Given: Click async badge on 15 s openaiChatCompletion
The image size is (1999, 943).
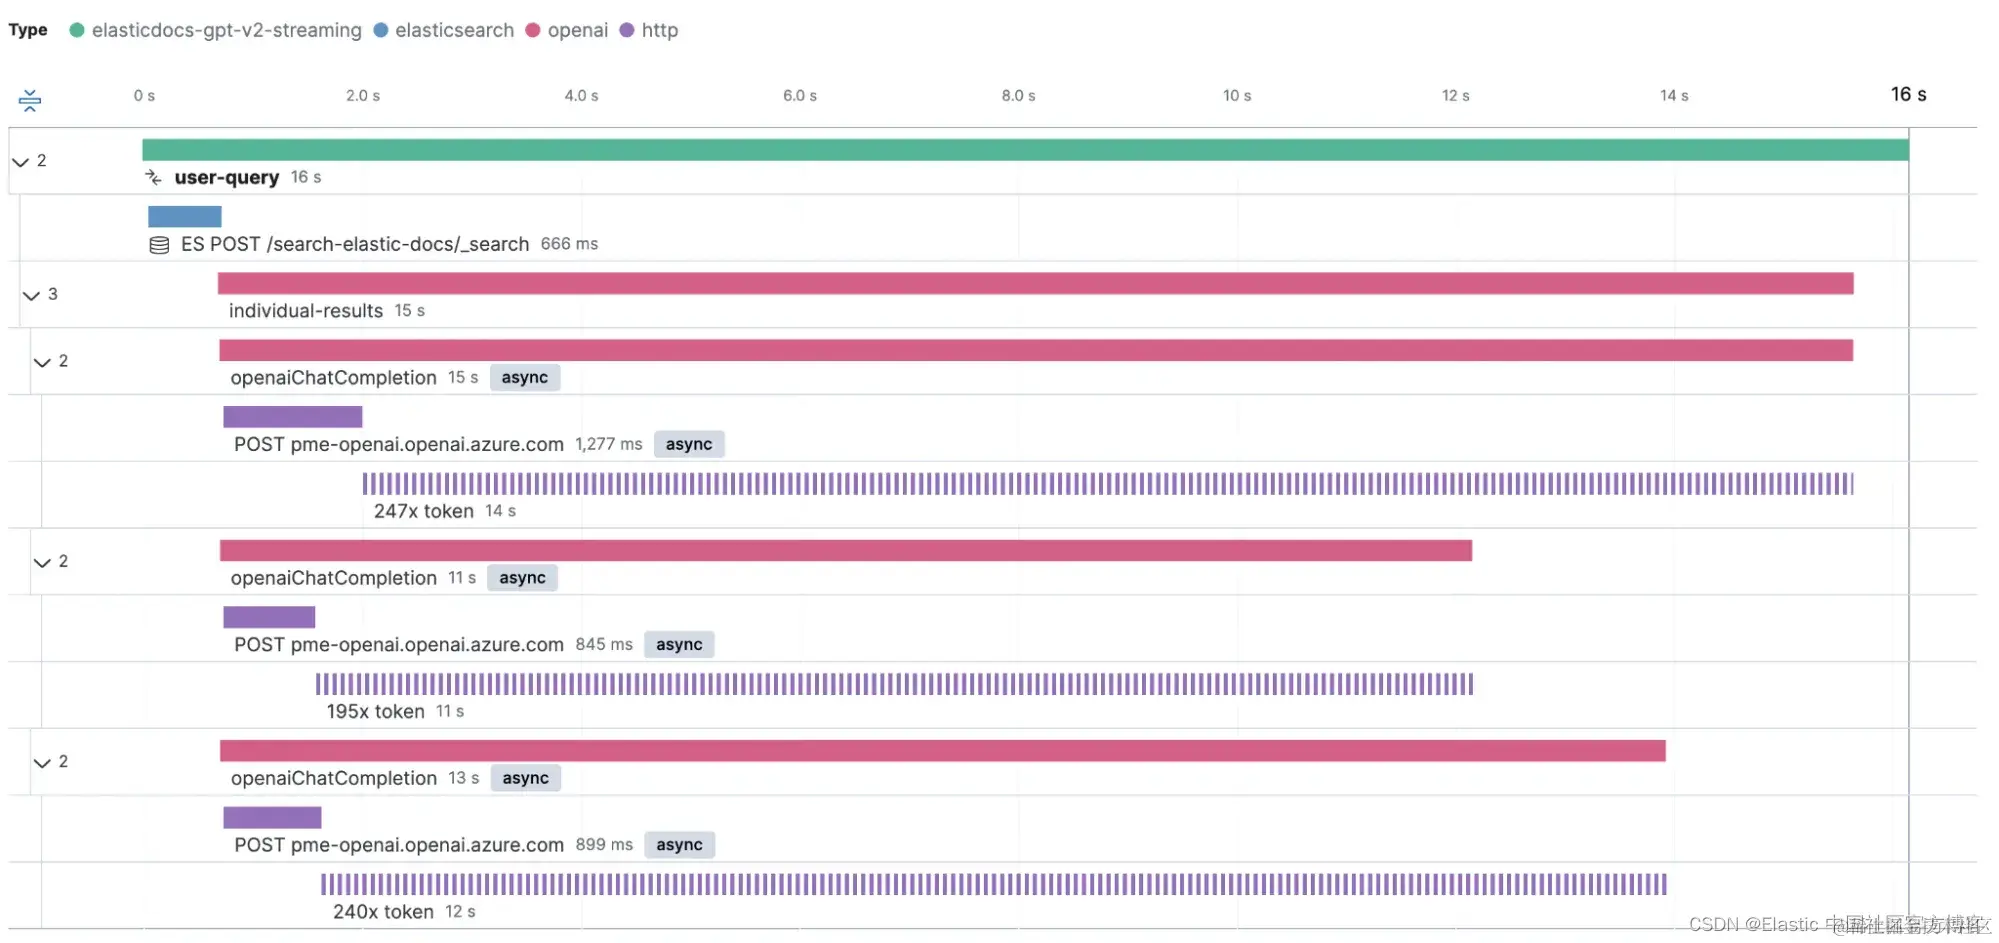Looking at the screenshot, I should coord(525,378).
